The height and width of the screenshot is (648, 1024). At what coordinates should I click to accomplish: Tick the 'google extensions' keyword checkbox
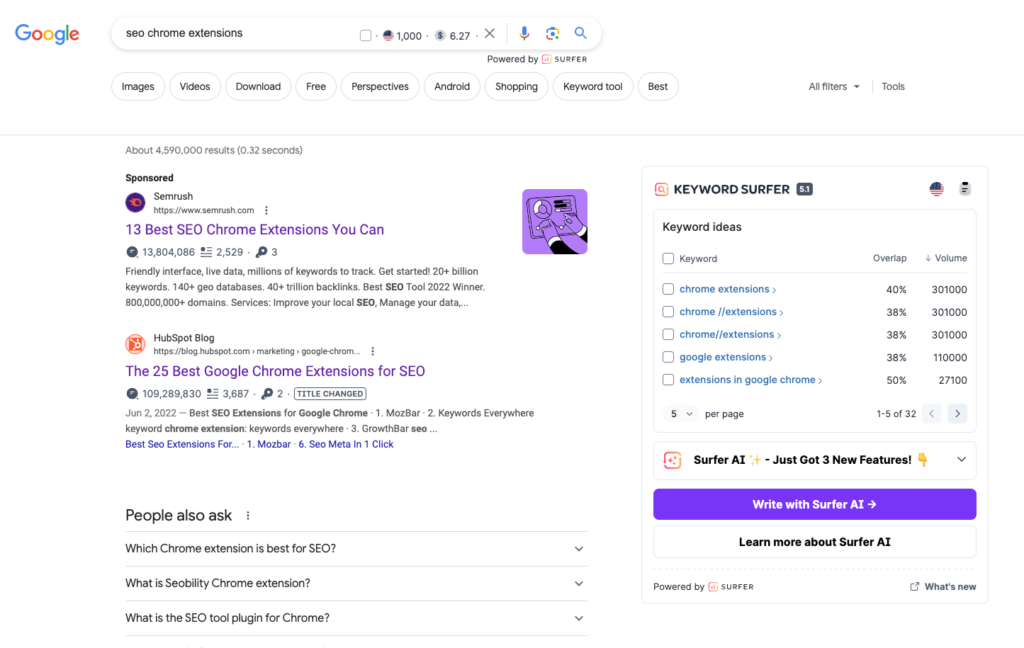(x=668, y=357)
